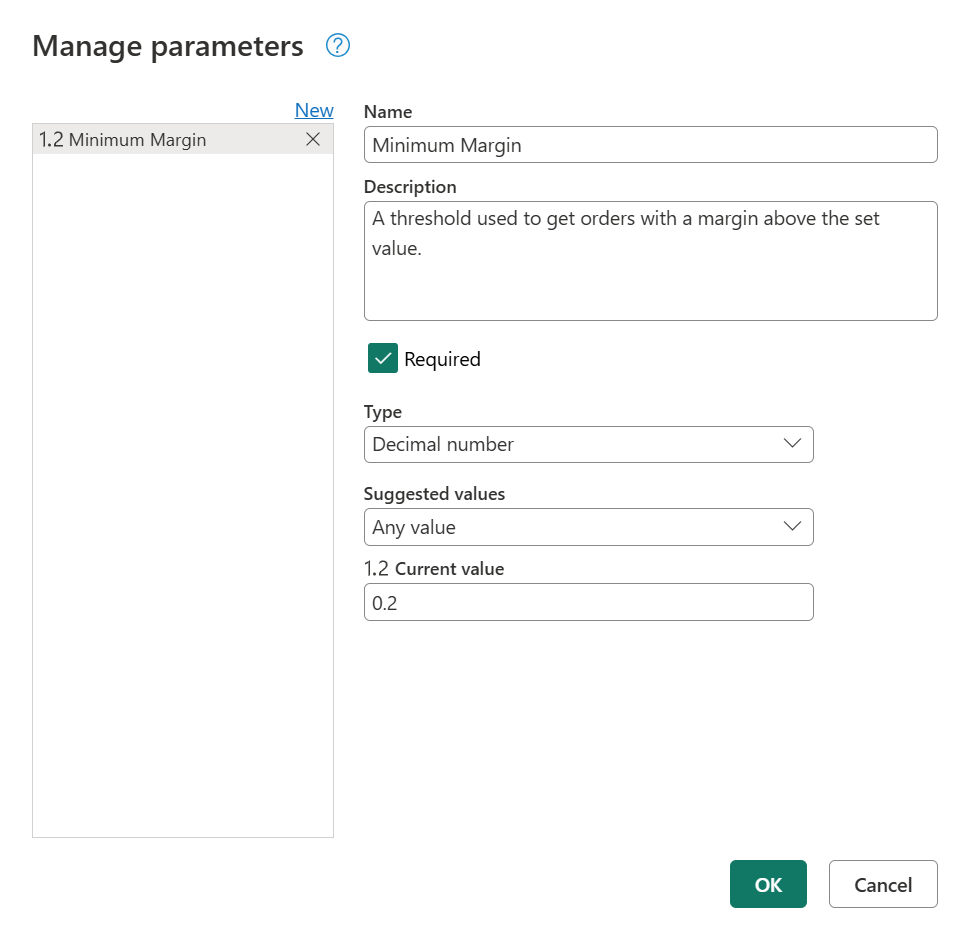Dismiss the dialog using Cancel
Image resolution: width=970 pixels, height=944 pixels.
pos(883,884)
